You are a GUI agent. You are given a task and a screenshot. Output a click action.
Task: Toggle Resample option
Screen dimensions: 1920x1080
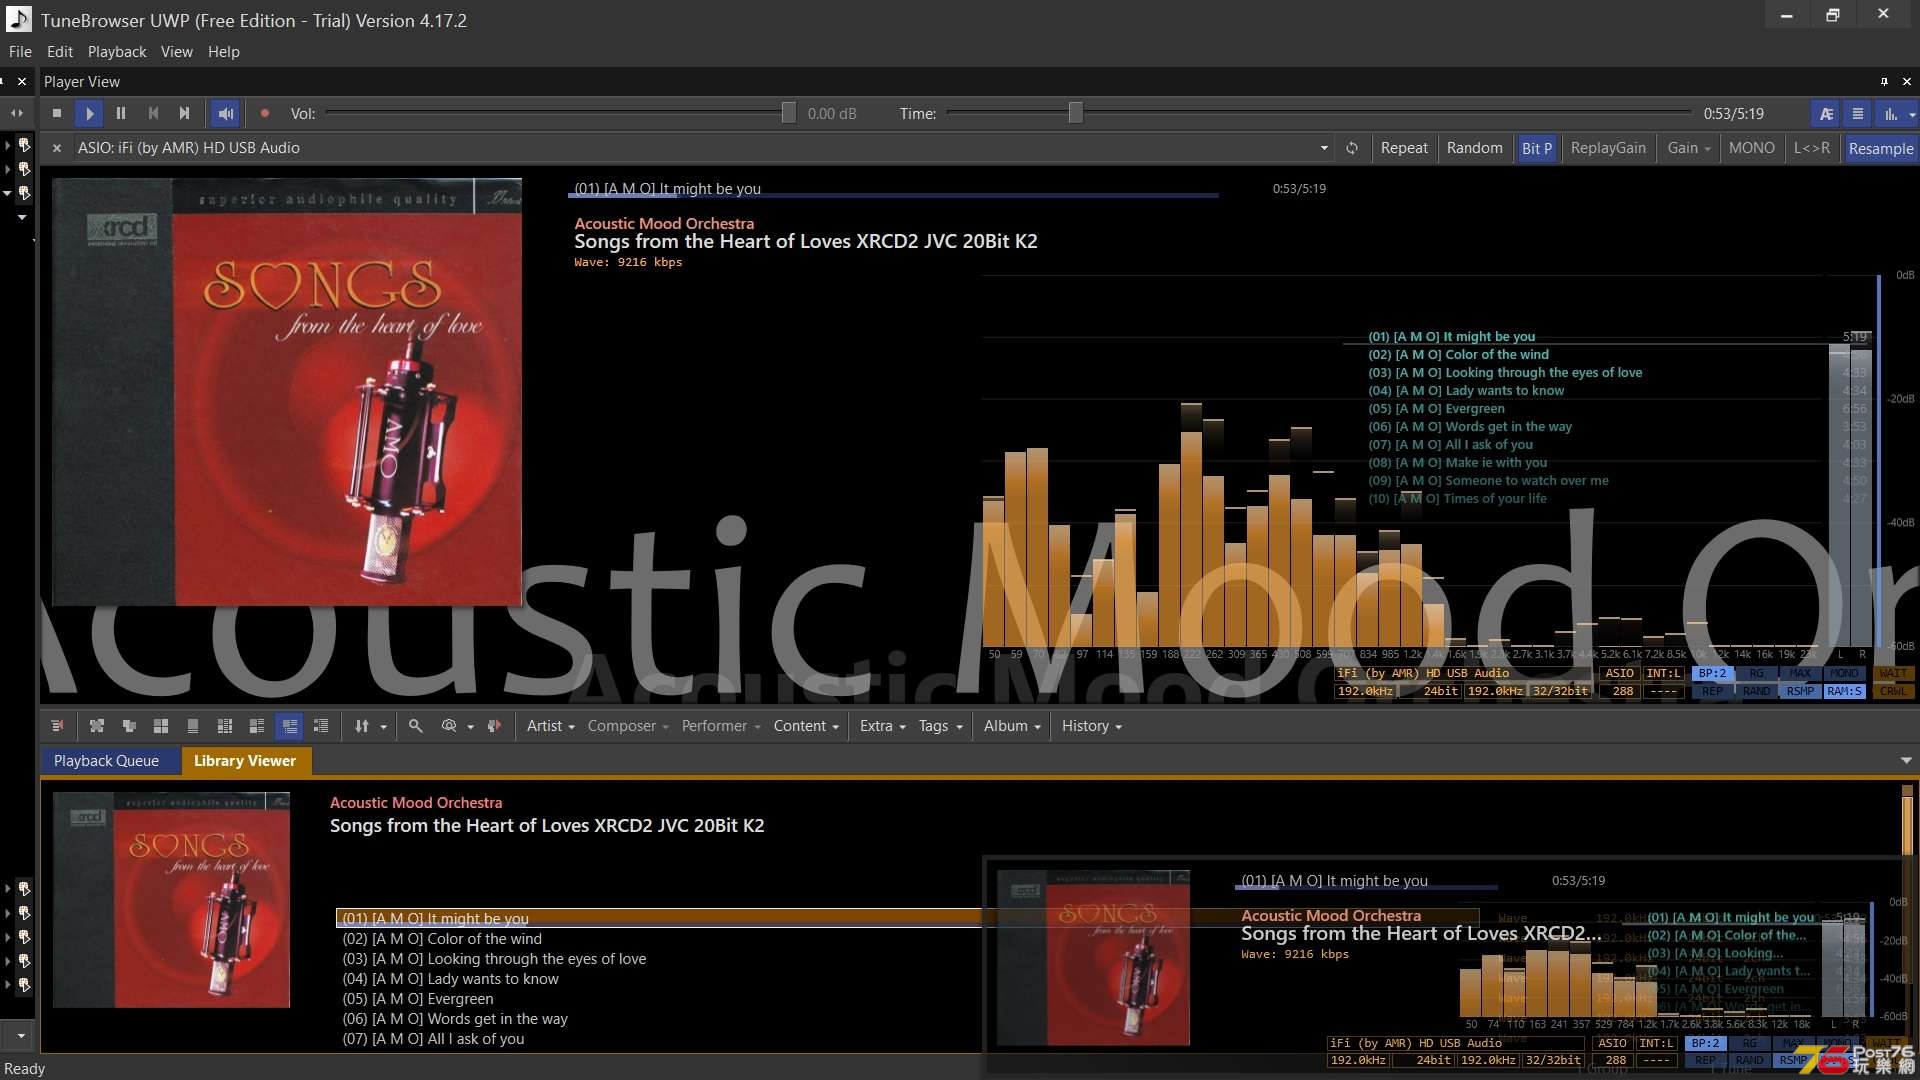coord(1880,148)
